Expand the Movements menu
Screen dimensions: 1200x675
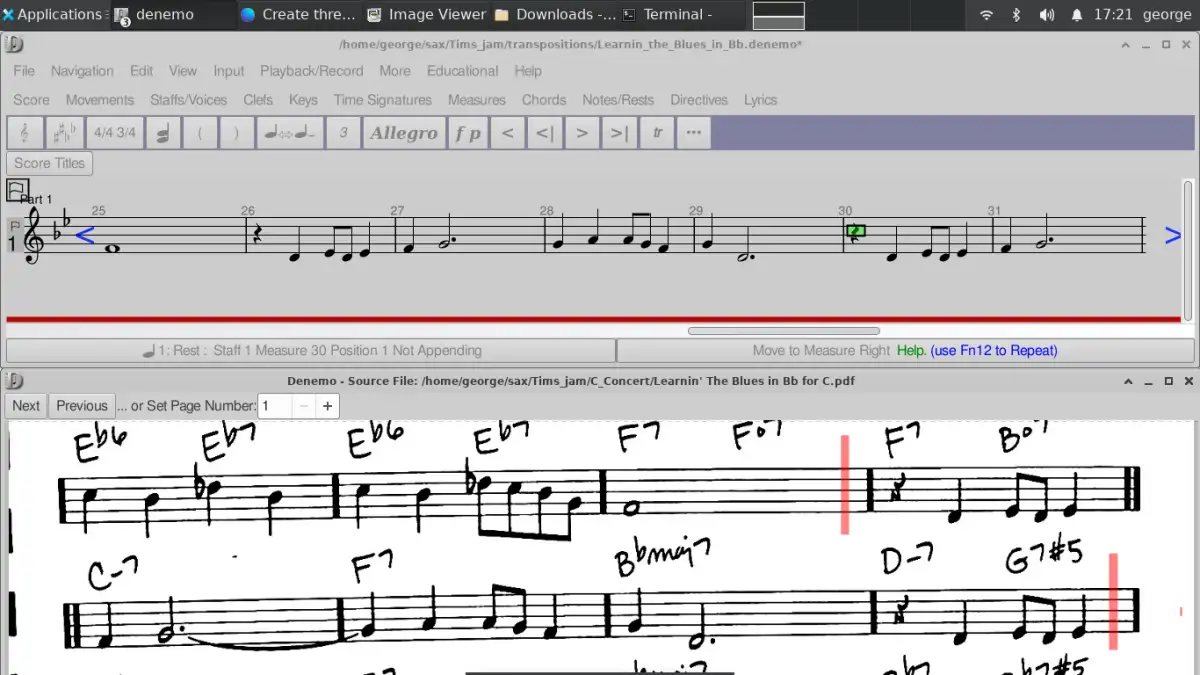(100, 100)
